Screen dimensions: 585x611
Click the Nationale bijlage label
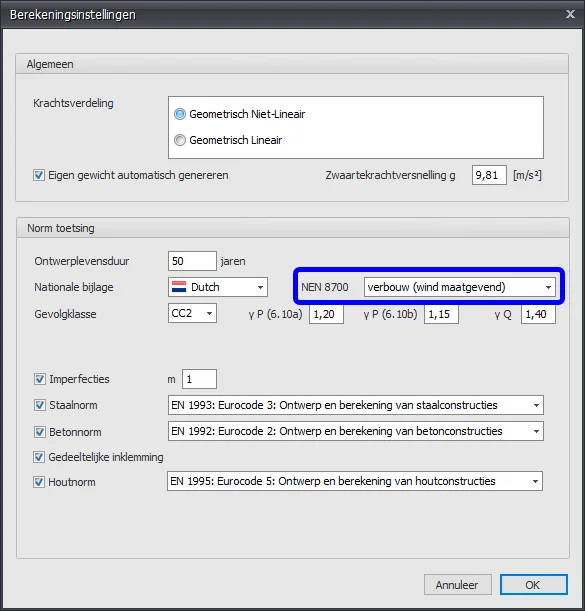pos(74,287)
